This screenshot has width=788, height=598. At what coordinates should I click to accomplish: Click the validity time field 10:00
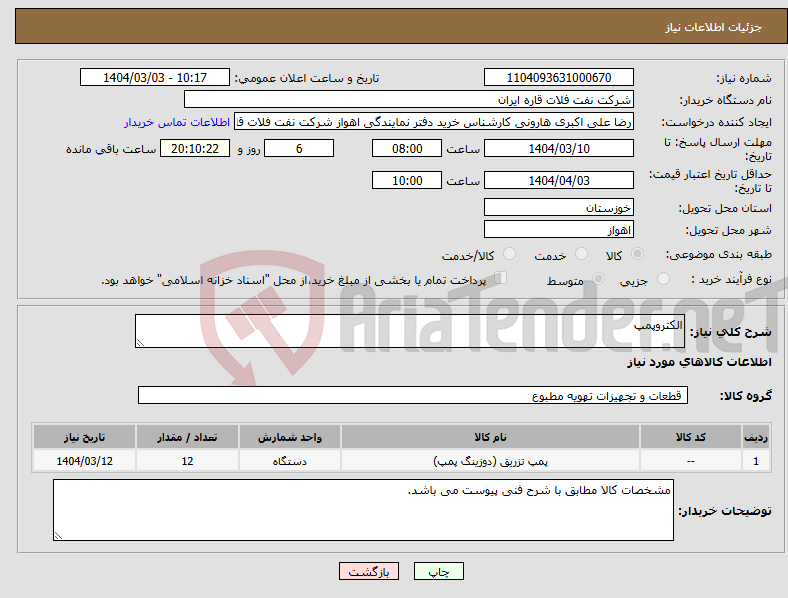(x=407, y=180)
